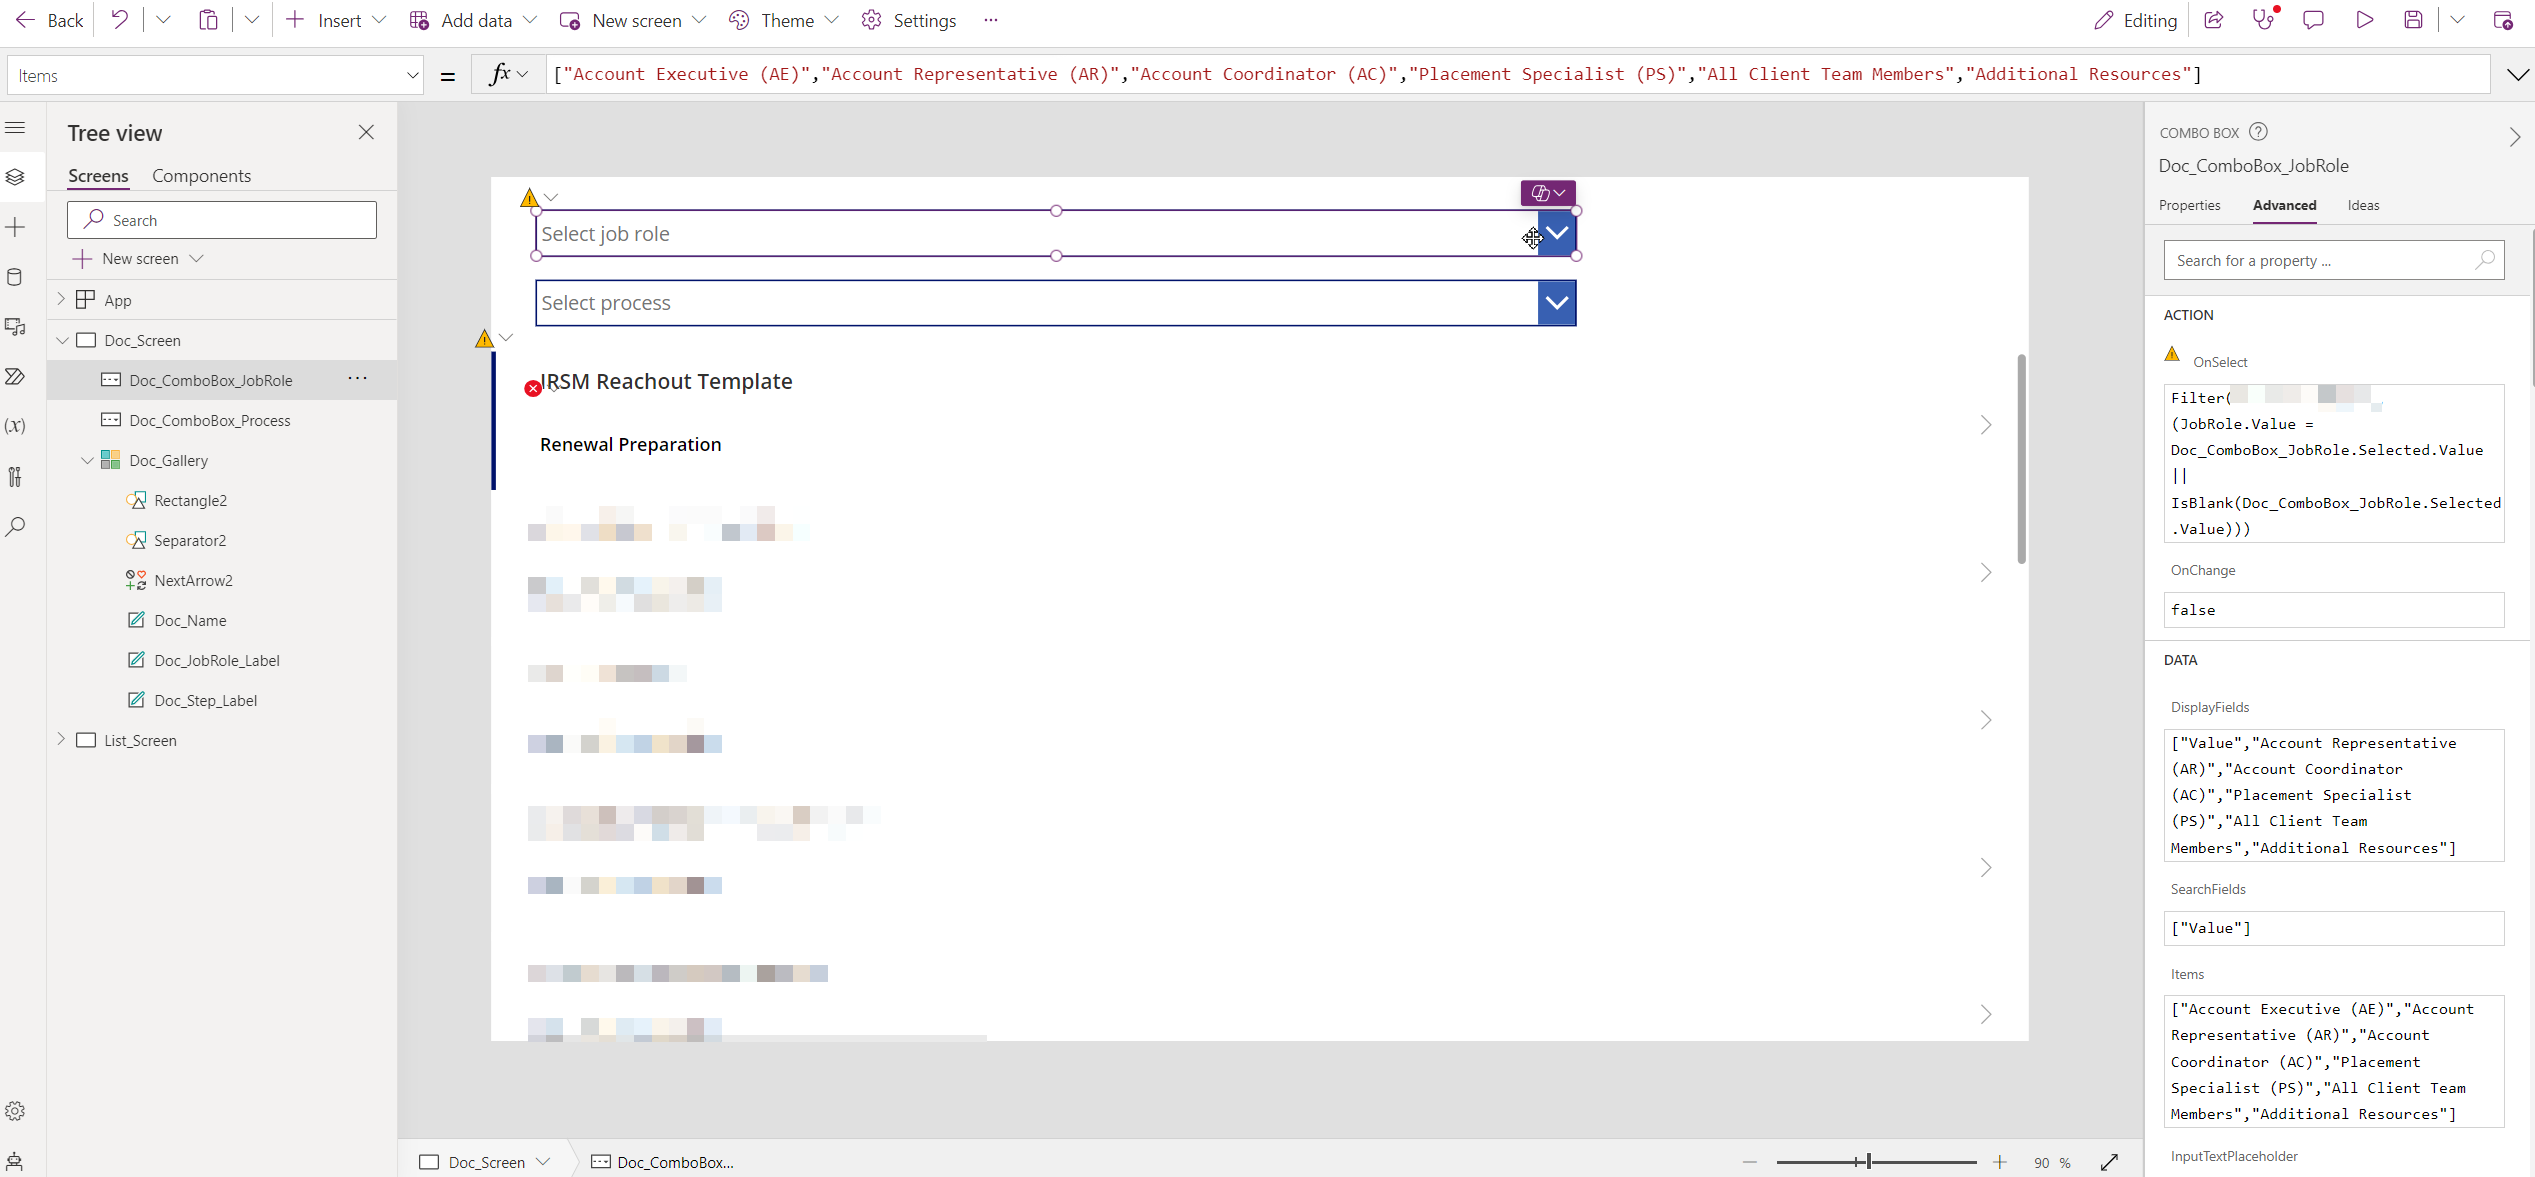The height and width of the screenshot is (1177, 2535).
Task: Open the Variables pane with the (x) icon
Action: [x=16, y=427]
